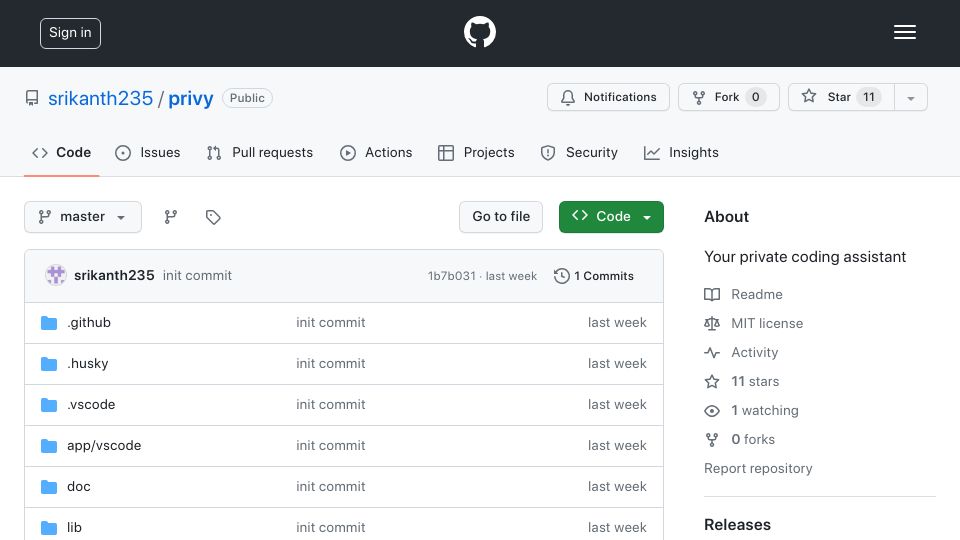Screen dimensions: 960x540
Task: Open srikanth235 author link in commit row
Action: [114, 276]
